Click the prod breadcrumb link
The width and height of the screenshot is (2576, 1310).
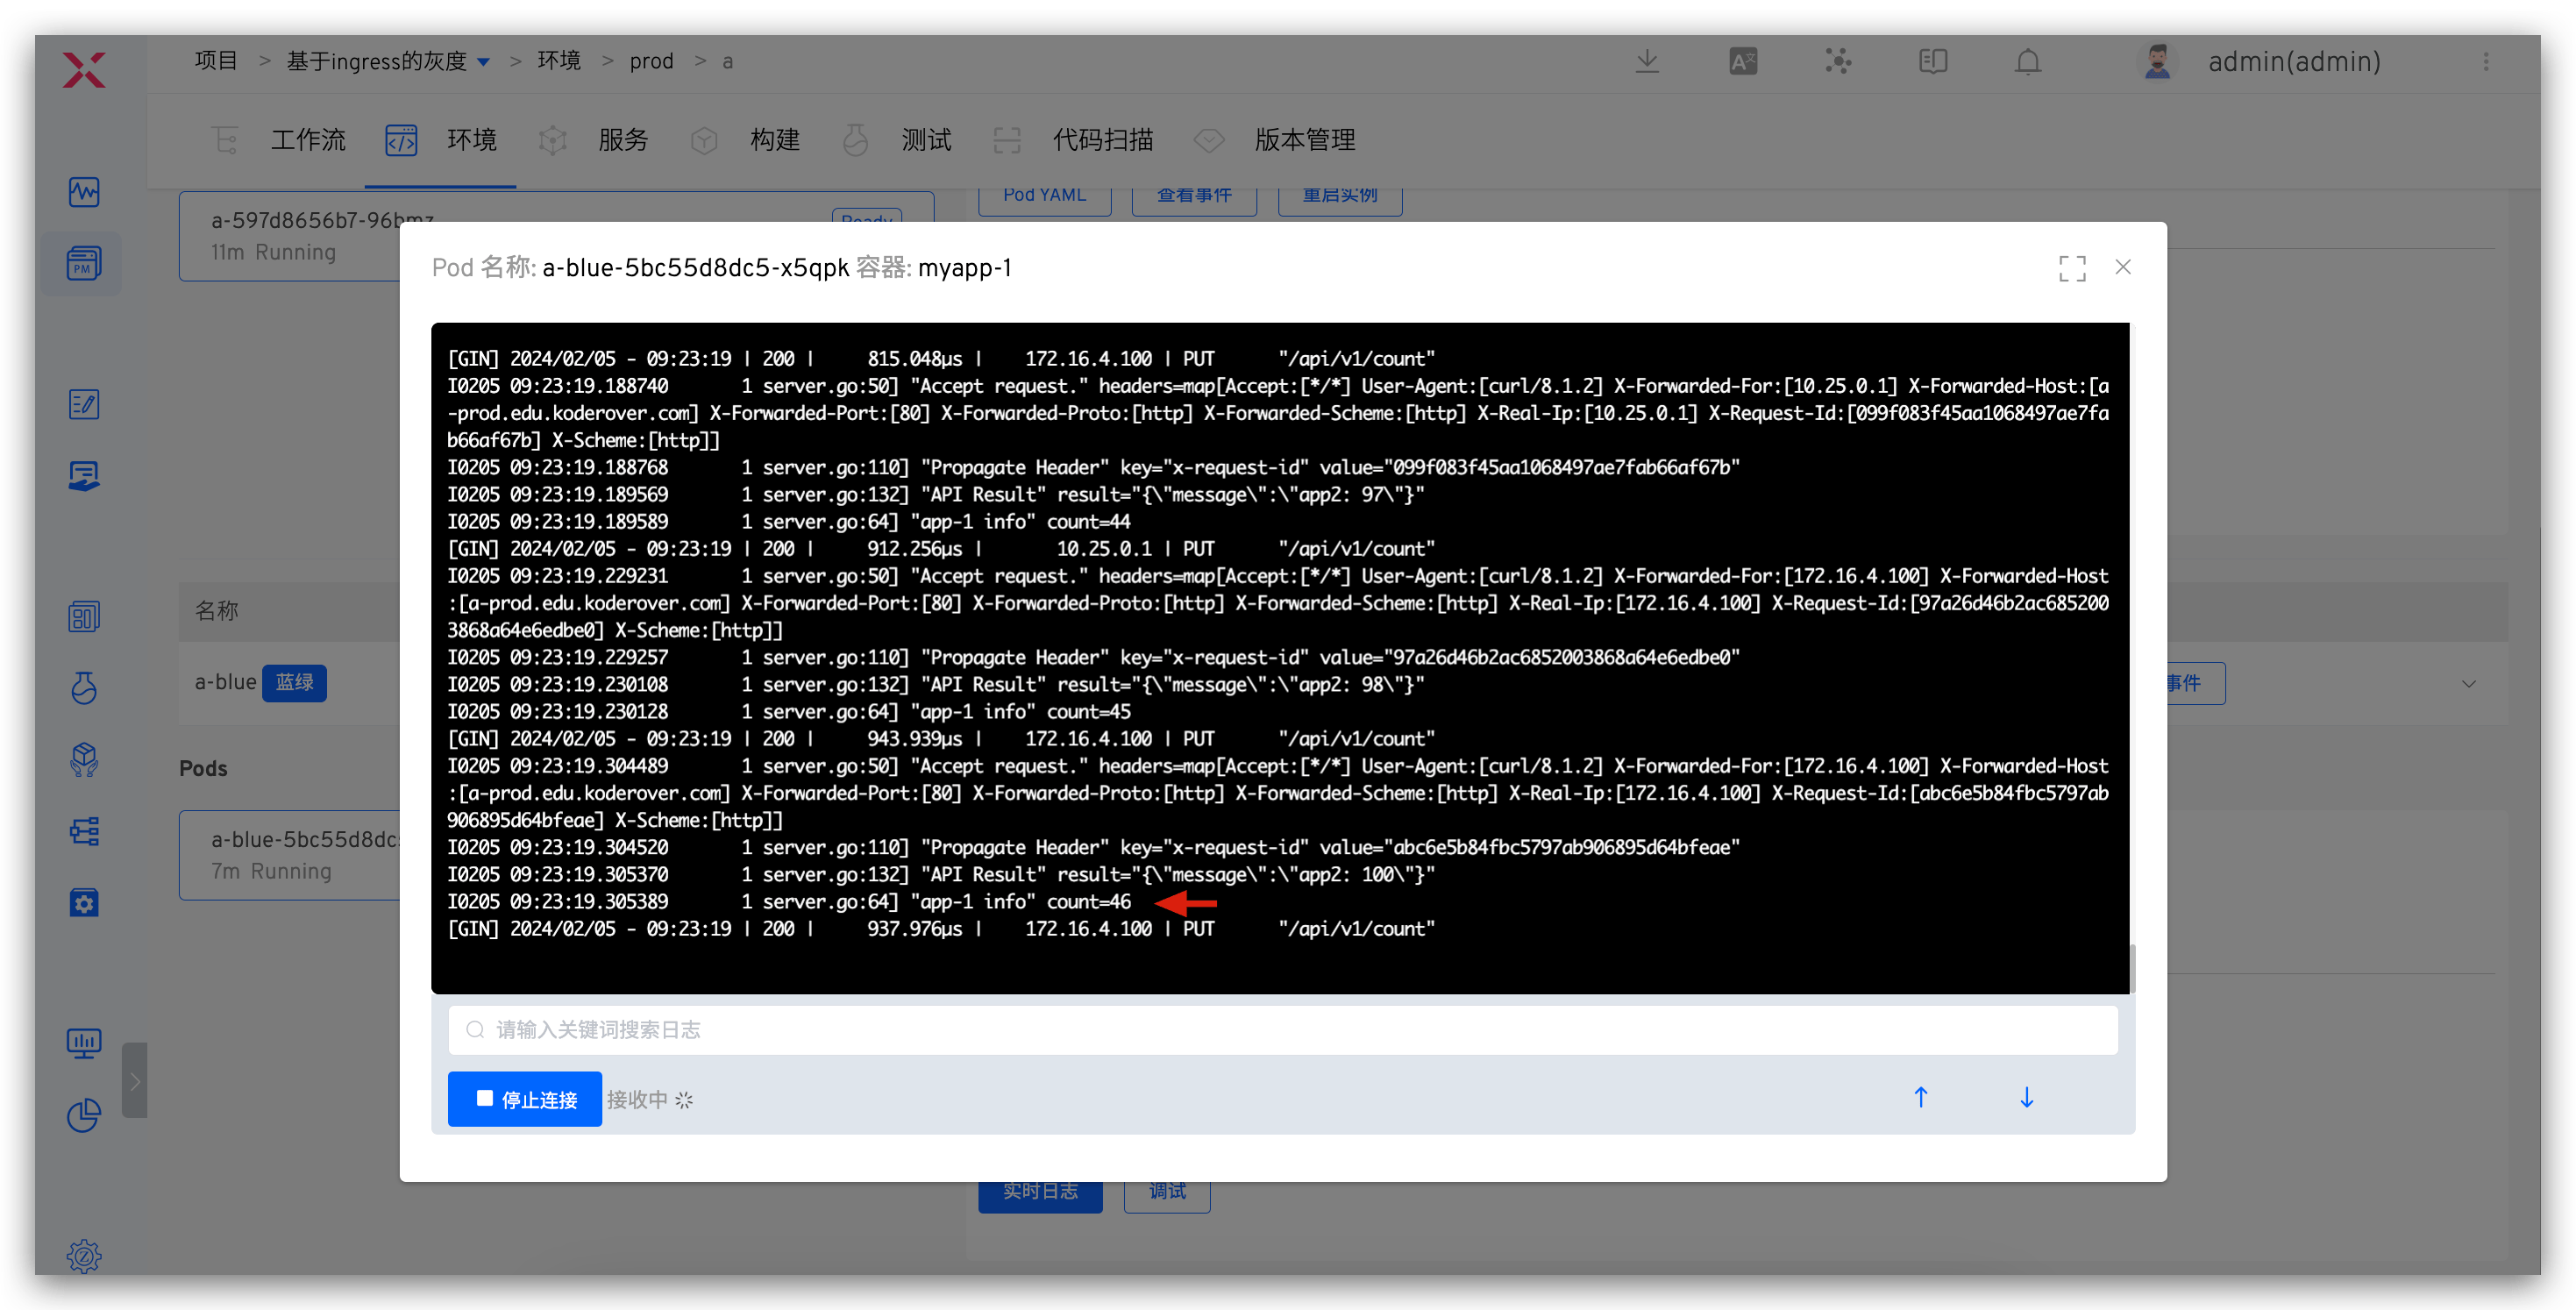[x=651, y=62]
